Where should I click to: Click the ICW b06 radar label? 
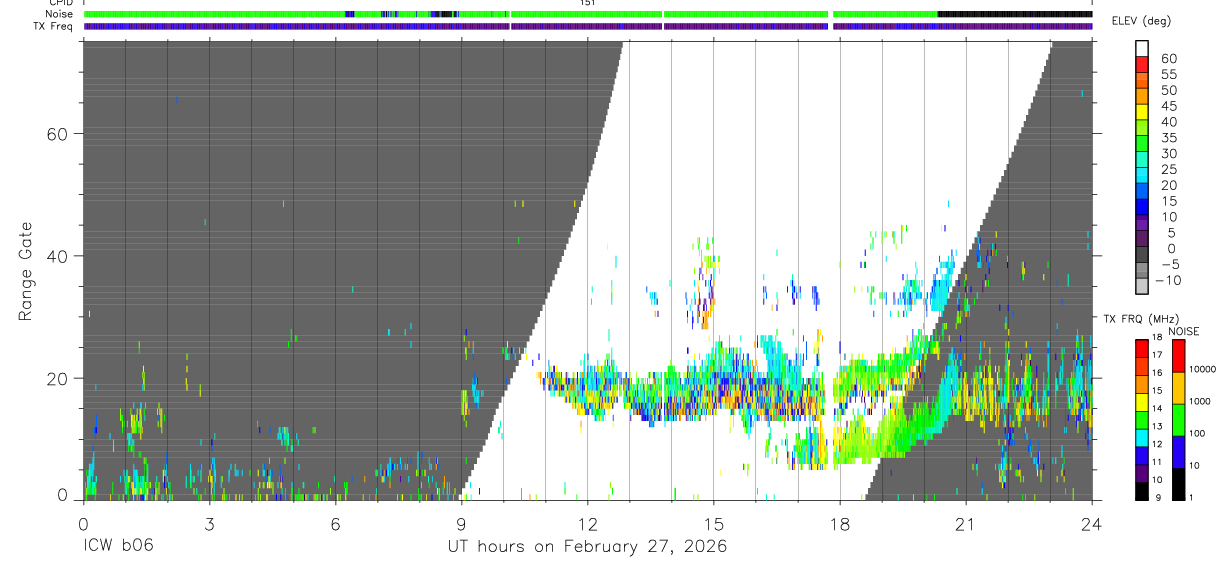click(x=117, y=547)
